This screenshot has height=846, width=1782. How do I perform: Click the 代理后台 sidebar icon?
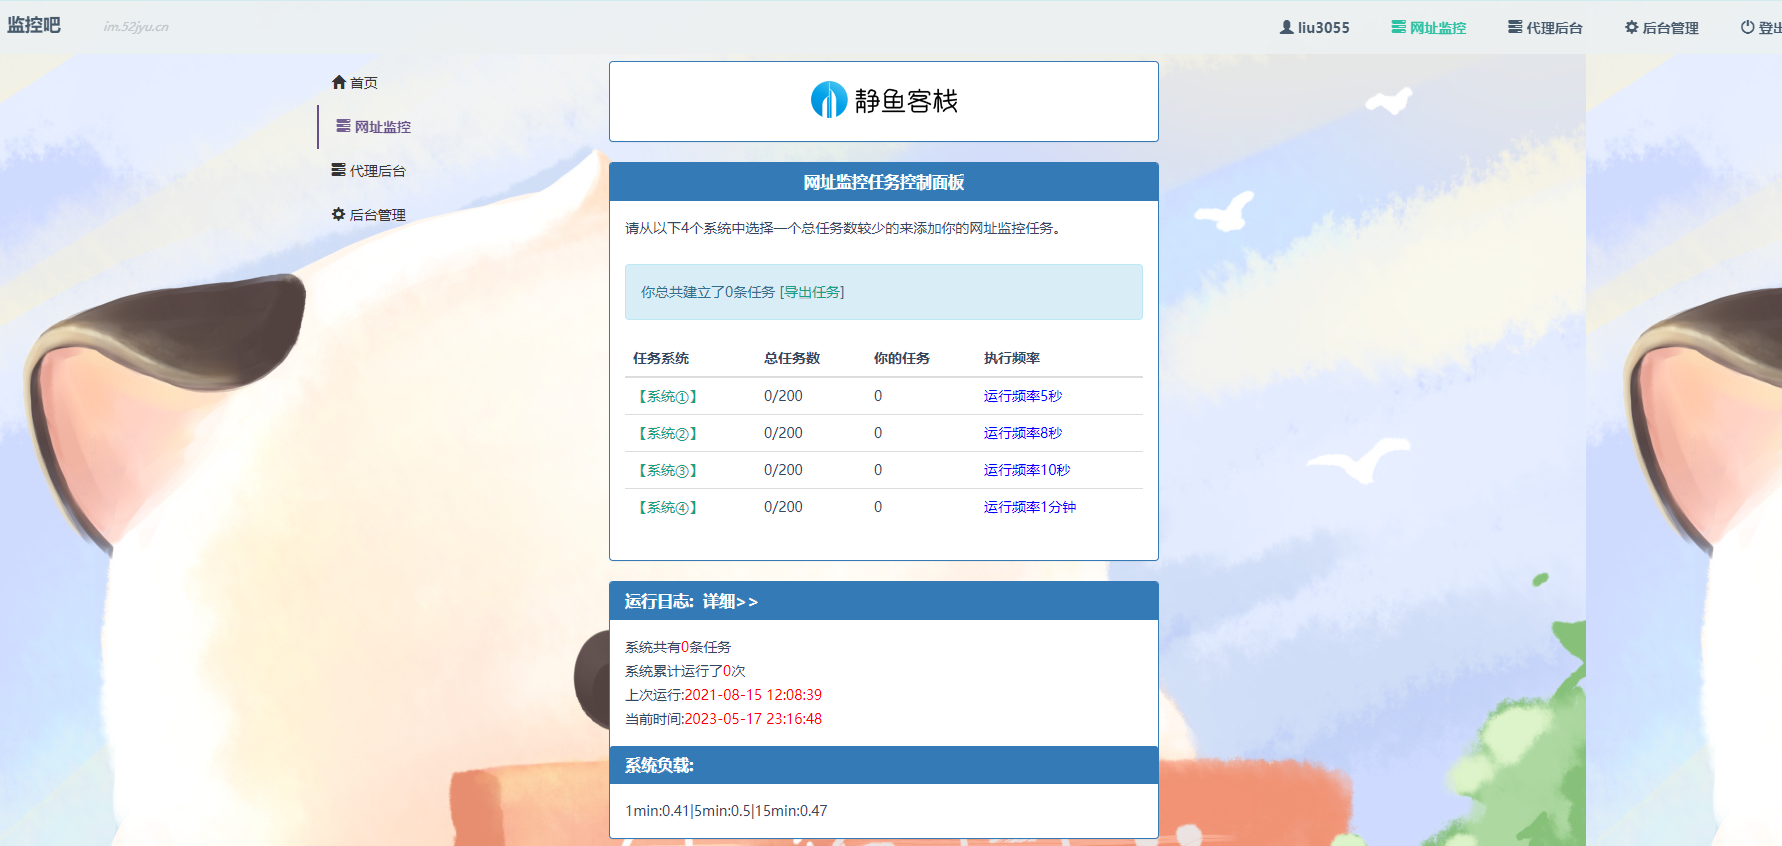coord(339,170)
